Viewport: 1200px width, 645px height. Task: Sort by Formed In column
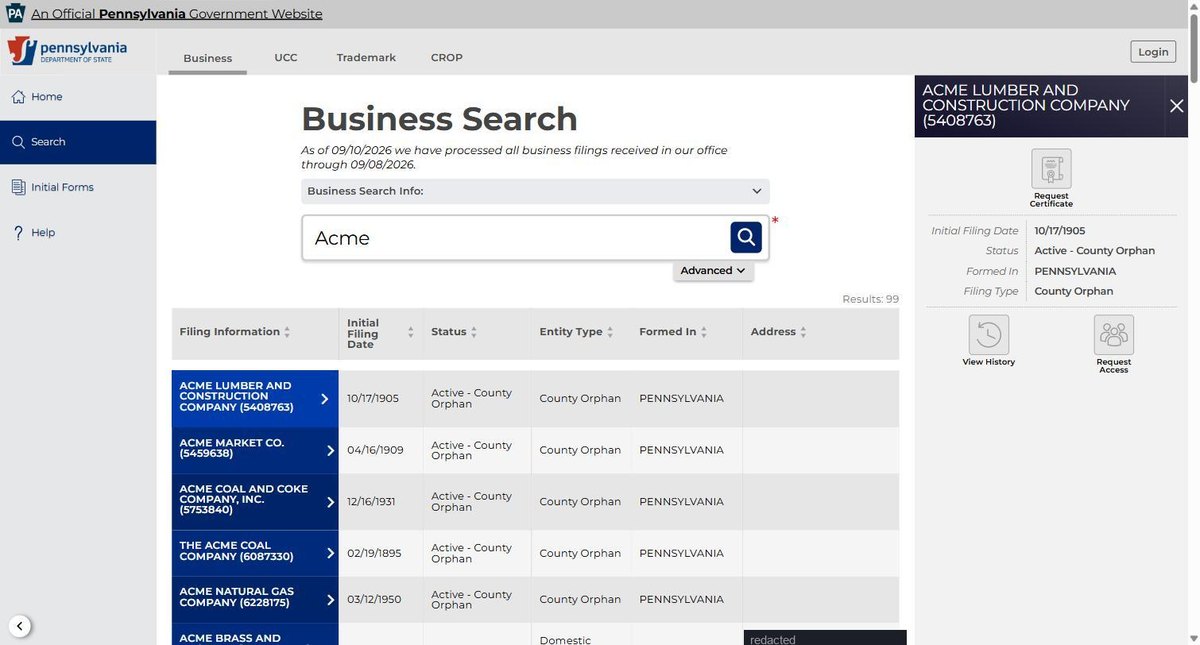pyautogui.click(x=673, y=332)
